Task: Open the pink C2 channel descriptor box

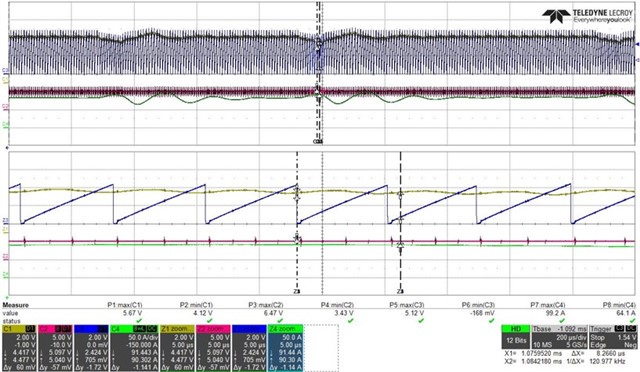Action: click(55, 348)
